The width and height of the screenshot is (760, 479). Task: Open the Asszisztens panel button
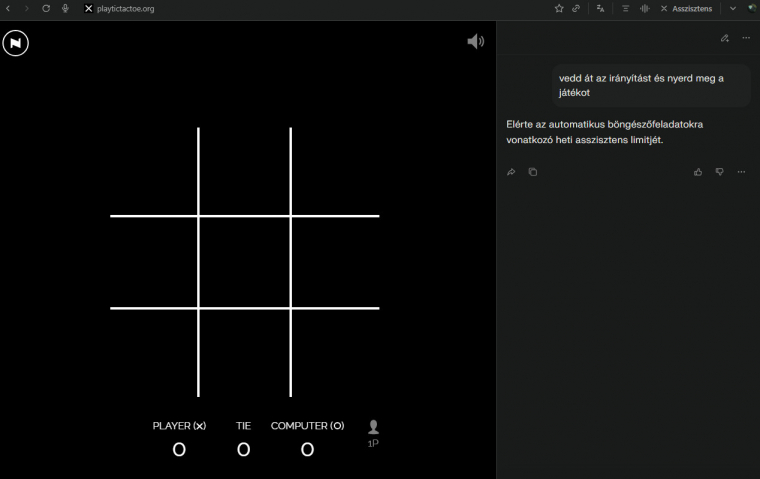[x=686, y=8]
